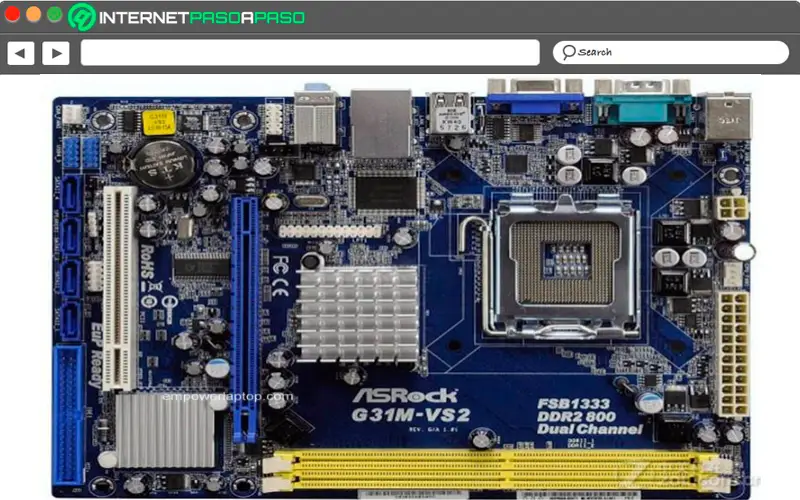Click the orange minimize window dot

(x=34, y=14)
